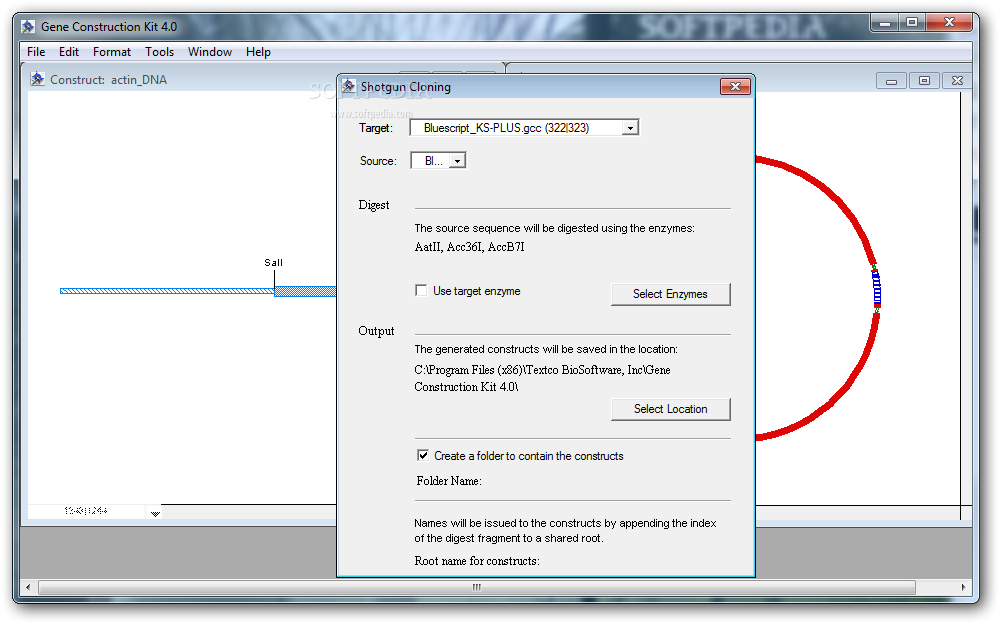Uncheck Create a folder to contain constructs
The width and height of the screenshot is (1000, 624).
tap(423, 456)
